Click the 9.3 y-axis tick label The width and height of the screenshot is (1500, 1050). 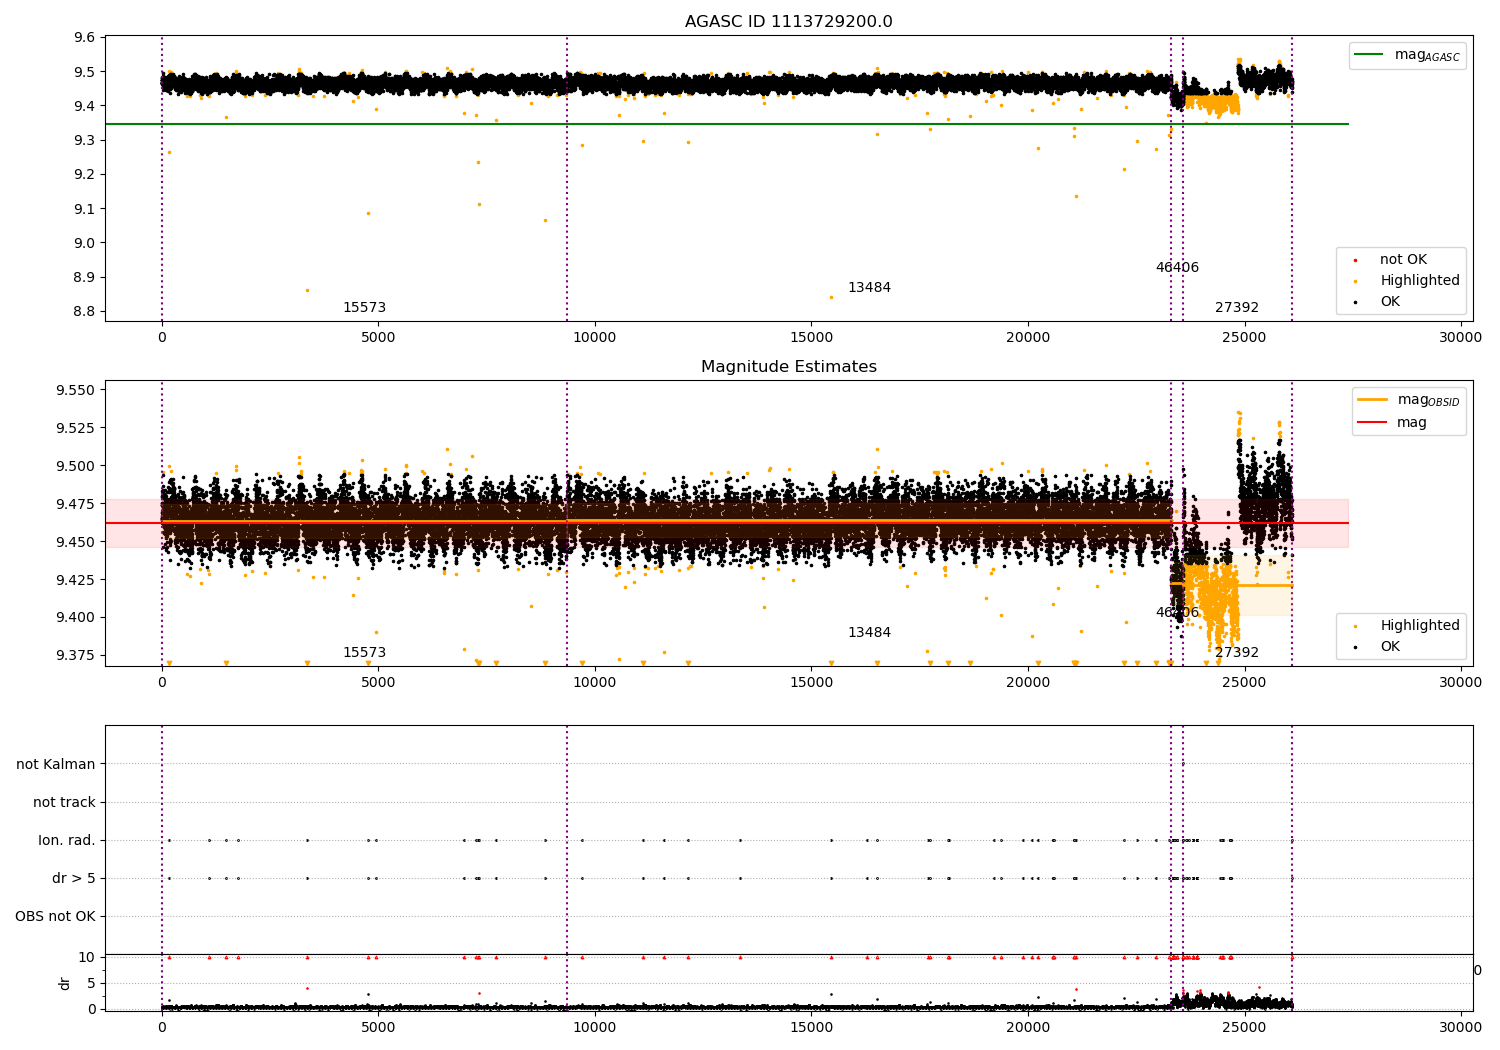coord(85,141)
